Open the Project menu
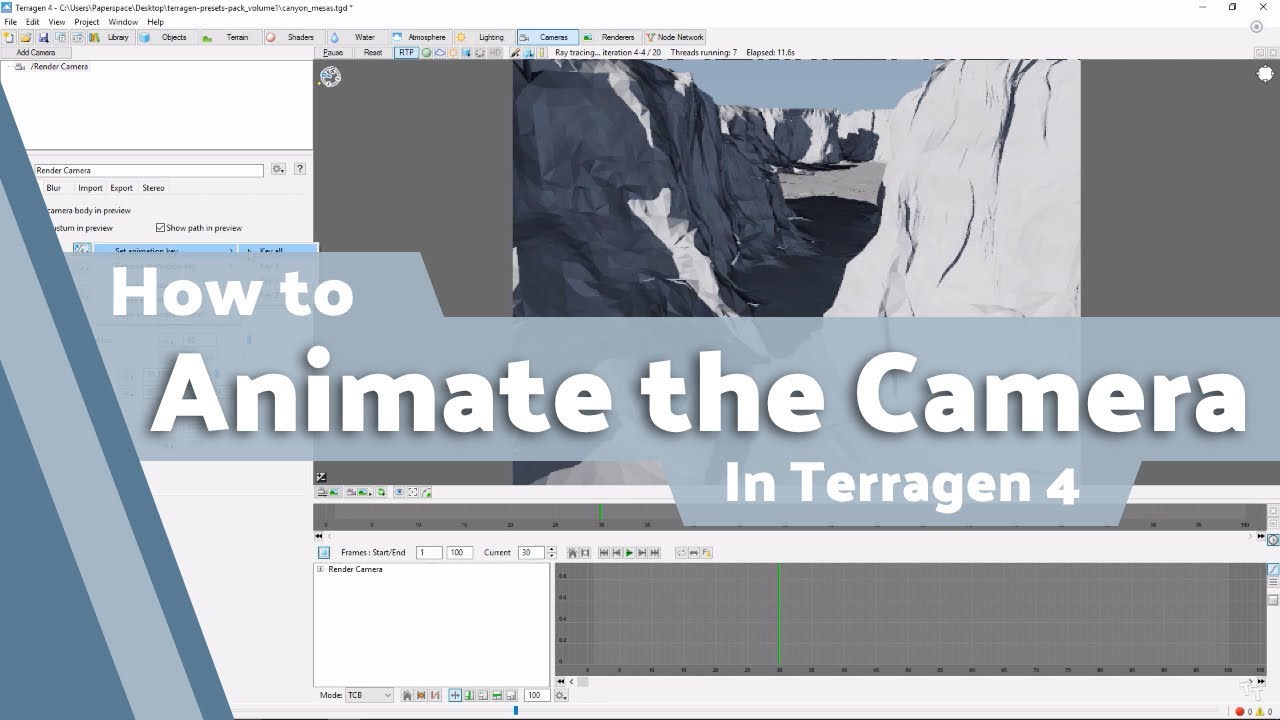 pyautogui.click(x=87, y=21)
